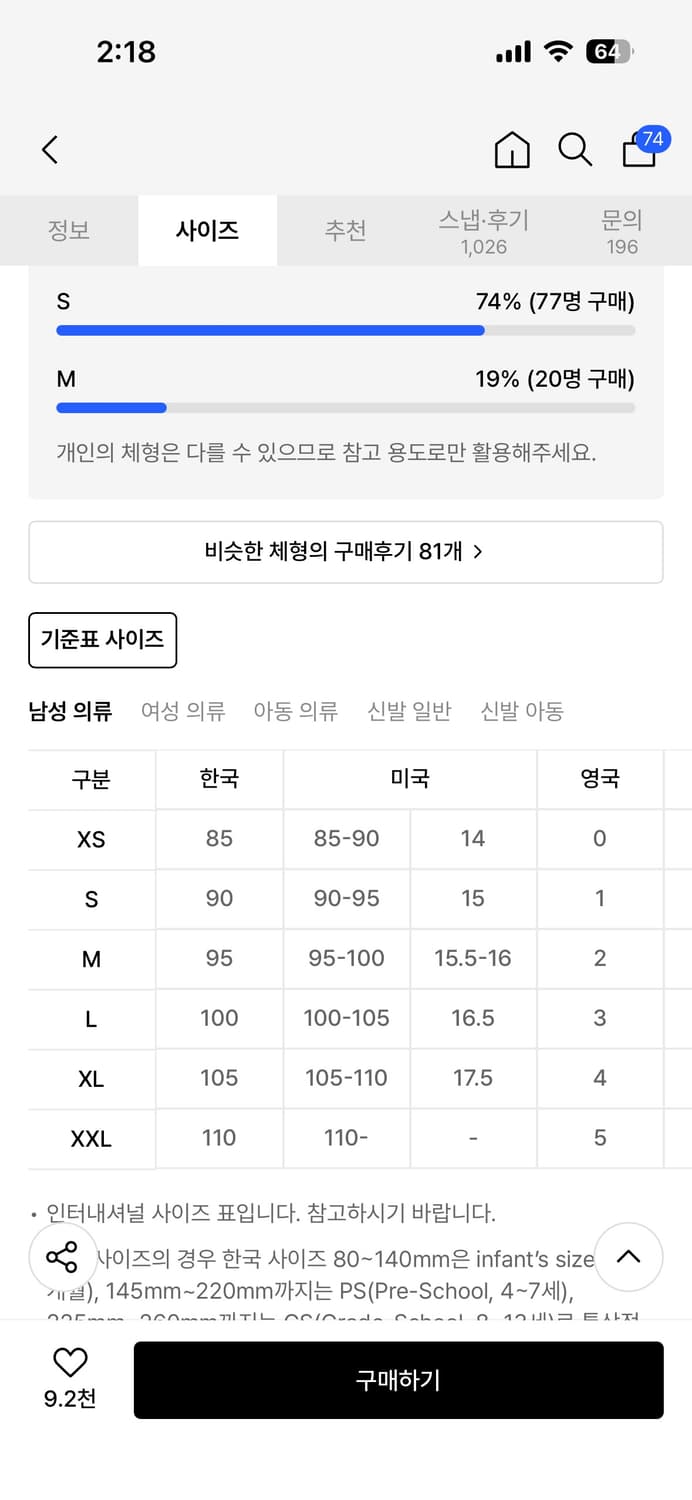The width and height of the screenshot is (692, 1500).
Task: Go back using the left arrow
Action: pyautogui.click(x=49, y=149)
